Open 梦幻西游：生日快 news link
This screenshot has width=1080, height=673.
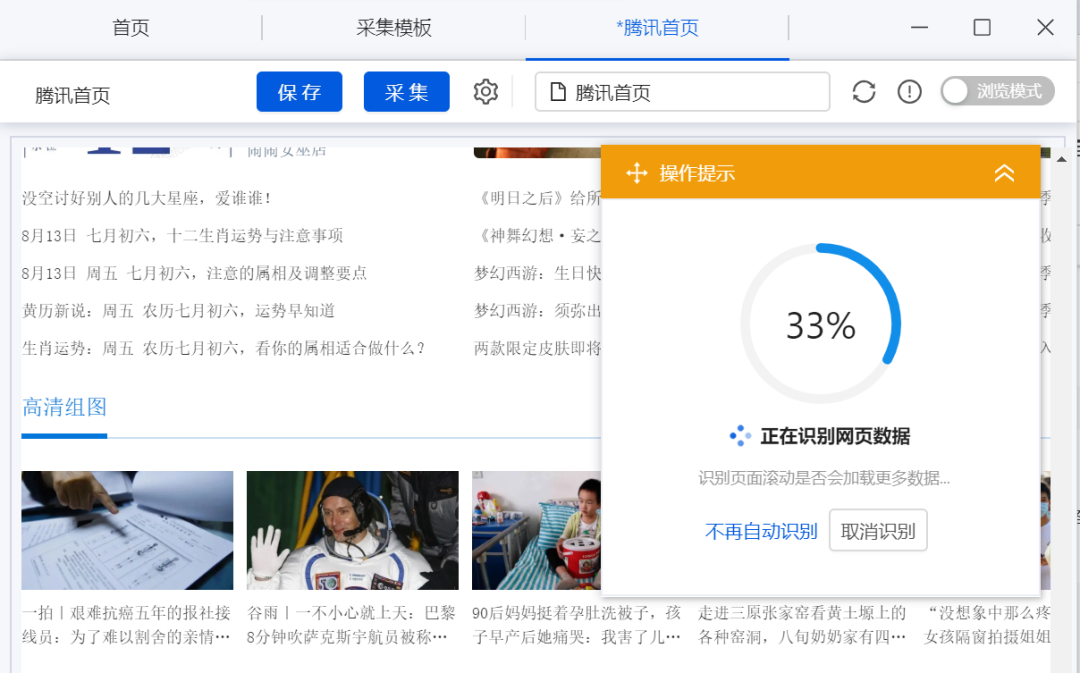coord(538,273)
